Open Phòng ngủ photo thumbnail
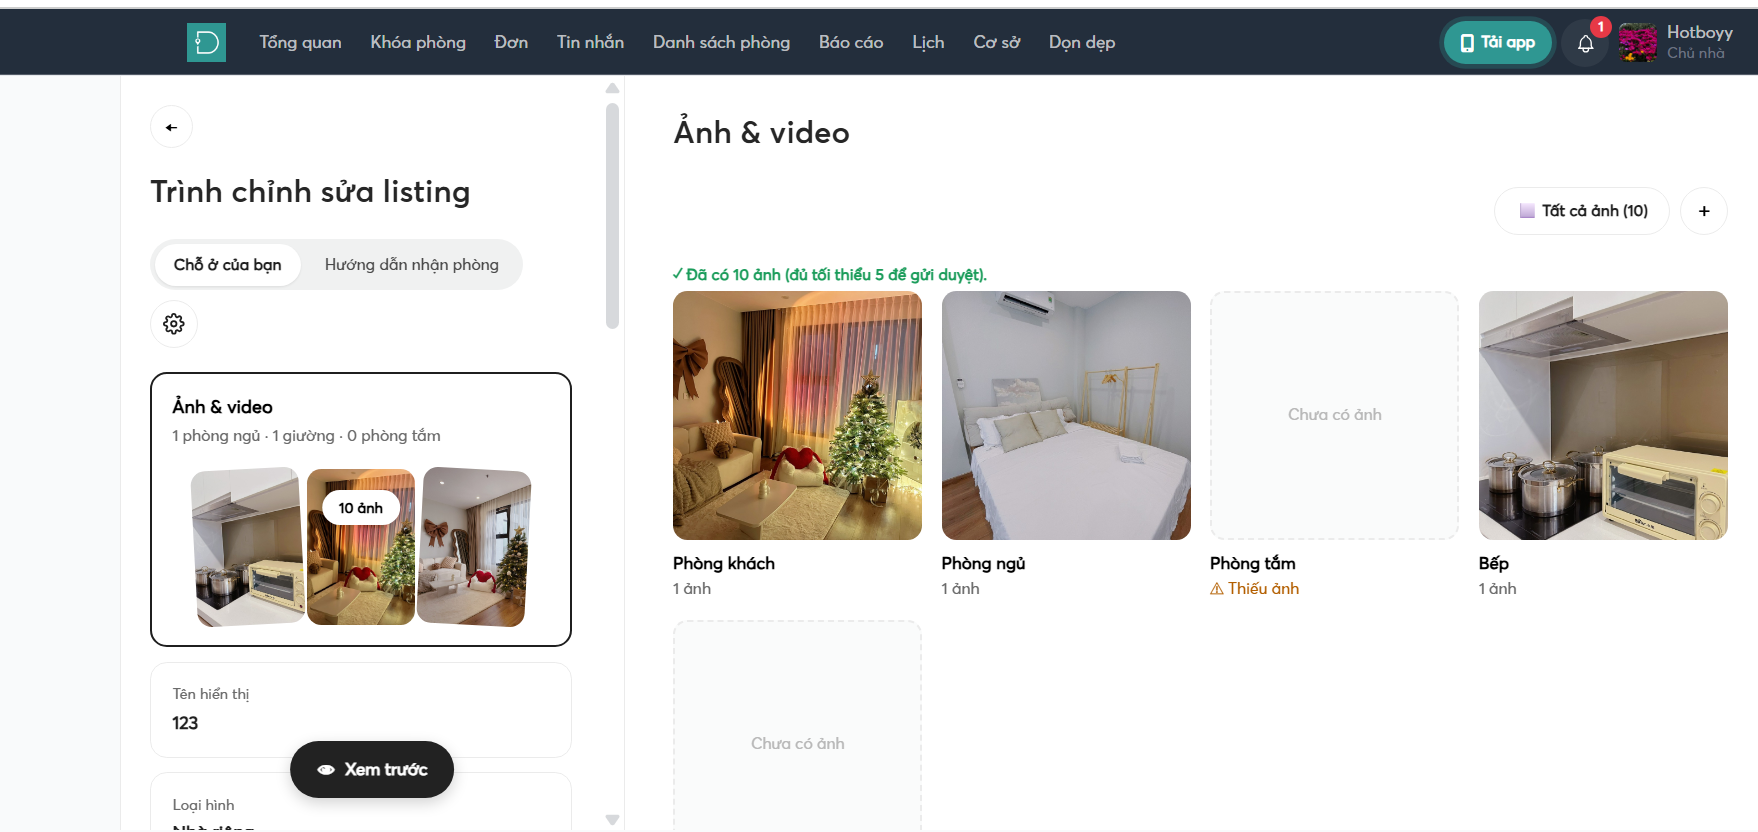The image size is (1758, 832). point(1066,416)
